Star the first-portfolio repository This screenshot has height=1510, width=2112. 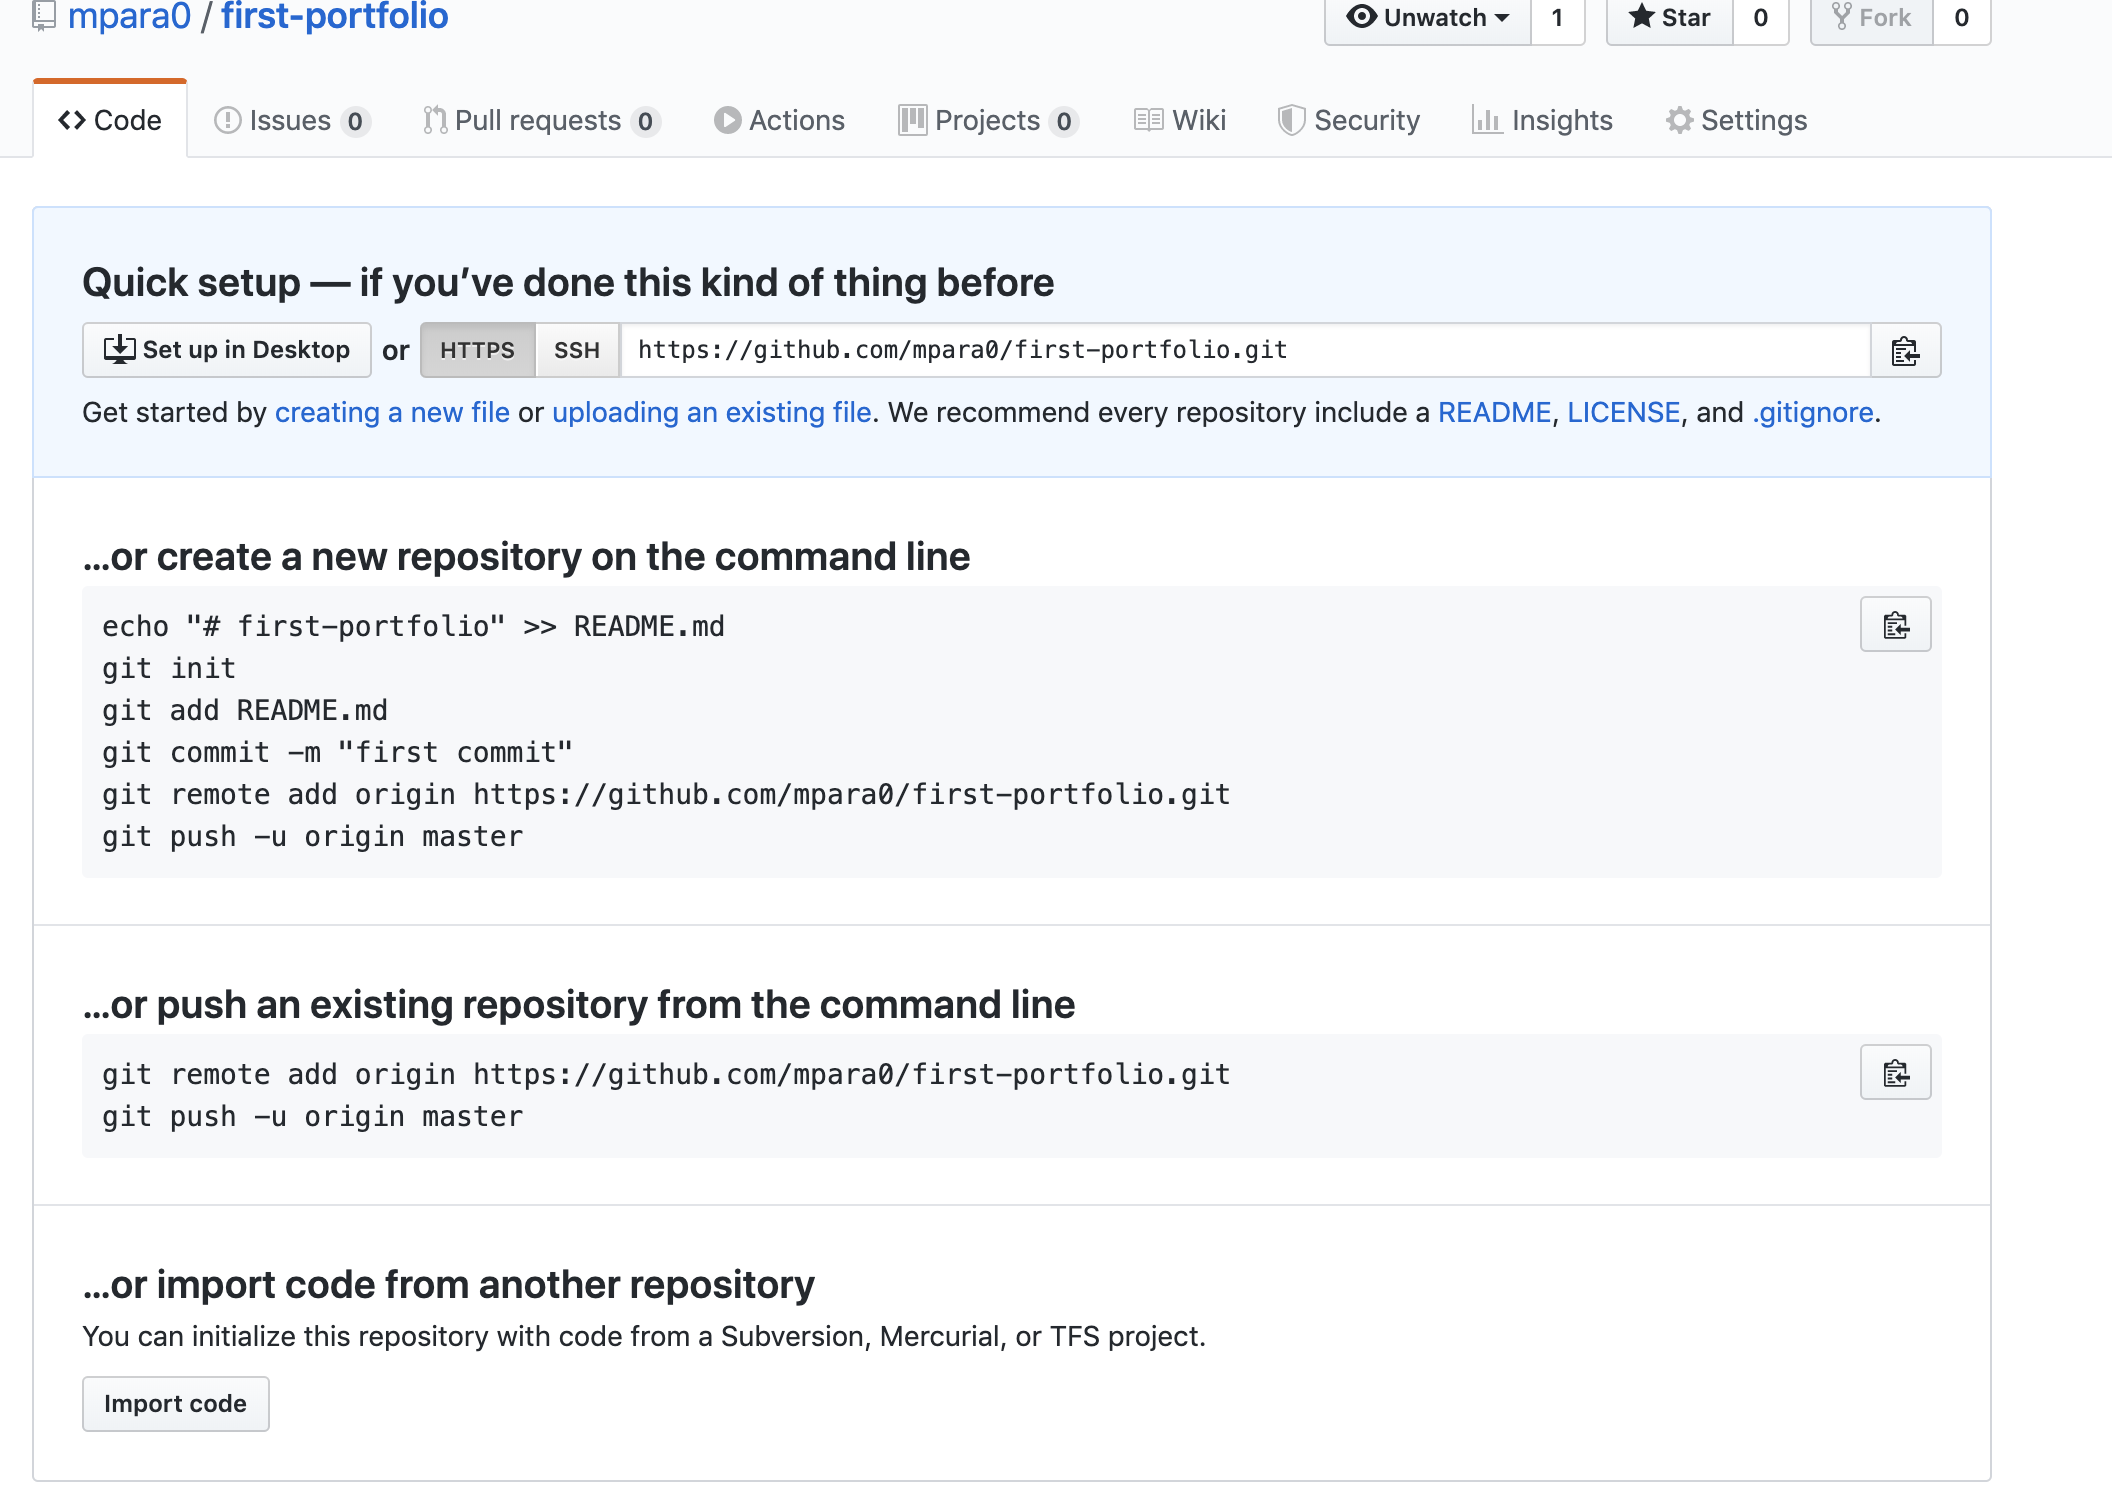coord(1668,16)
